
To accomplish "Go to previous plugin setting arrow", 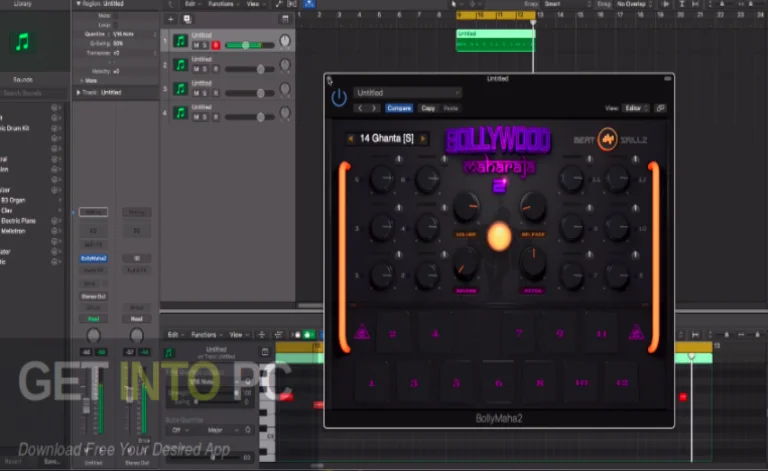I will coord(360,108).
